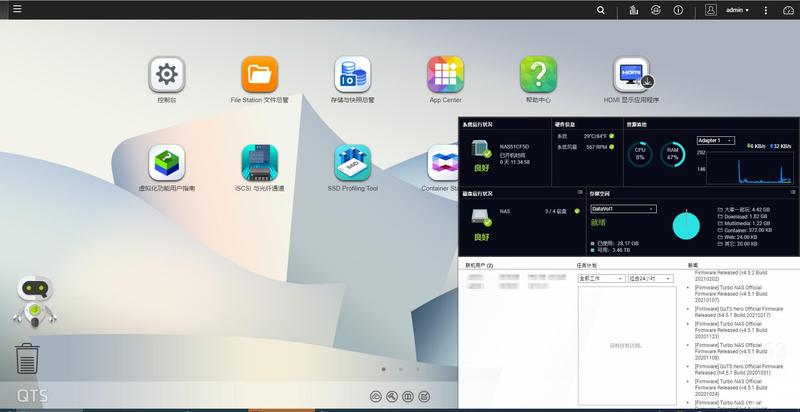The image size is (800, 412).
Task: Click the feedback icon in bottom toolbar
Action: click(x=424, y=396)
